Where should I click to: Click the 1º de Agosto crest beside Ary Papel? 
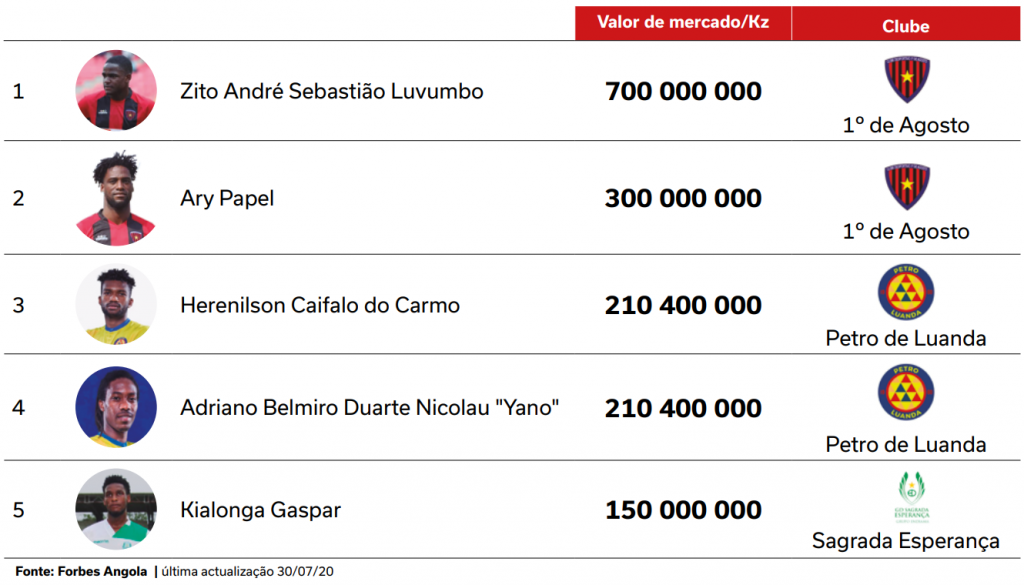click(906, 188)
